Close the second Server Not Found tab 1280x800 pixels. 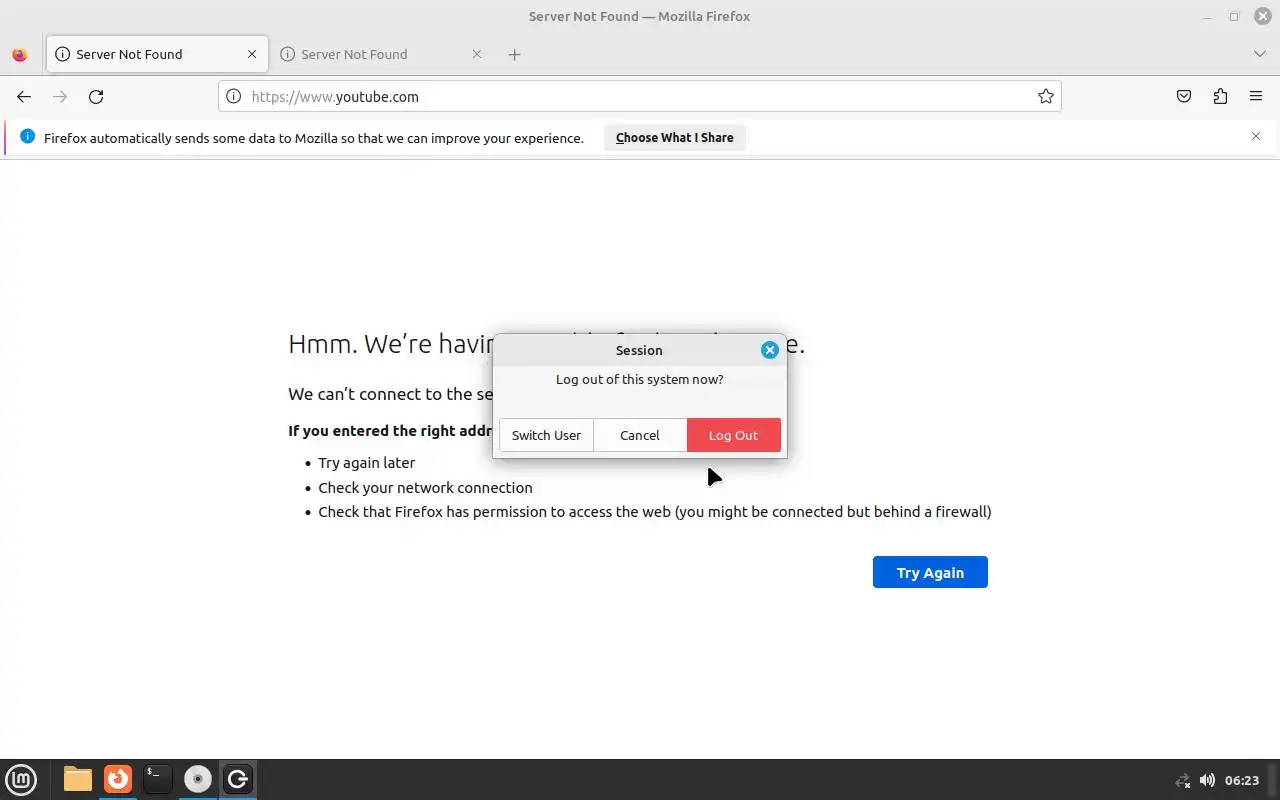(x=477, y=54)
